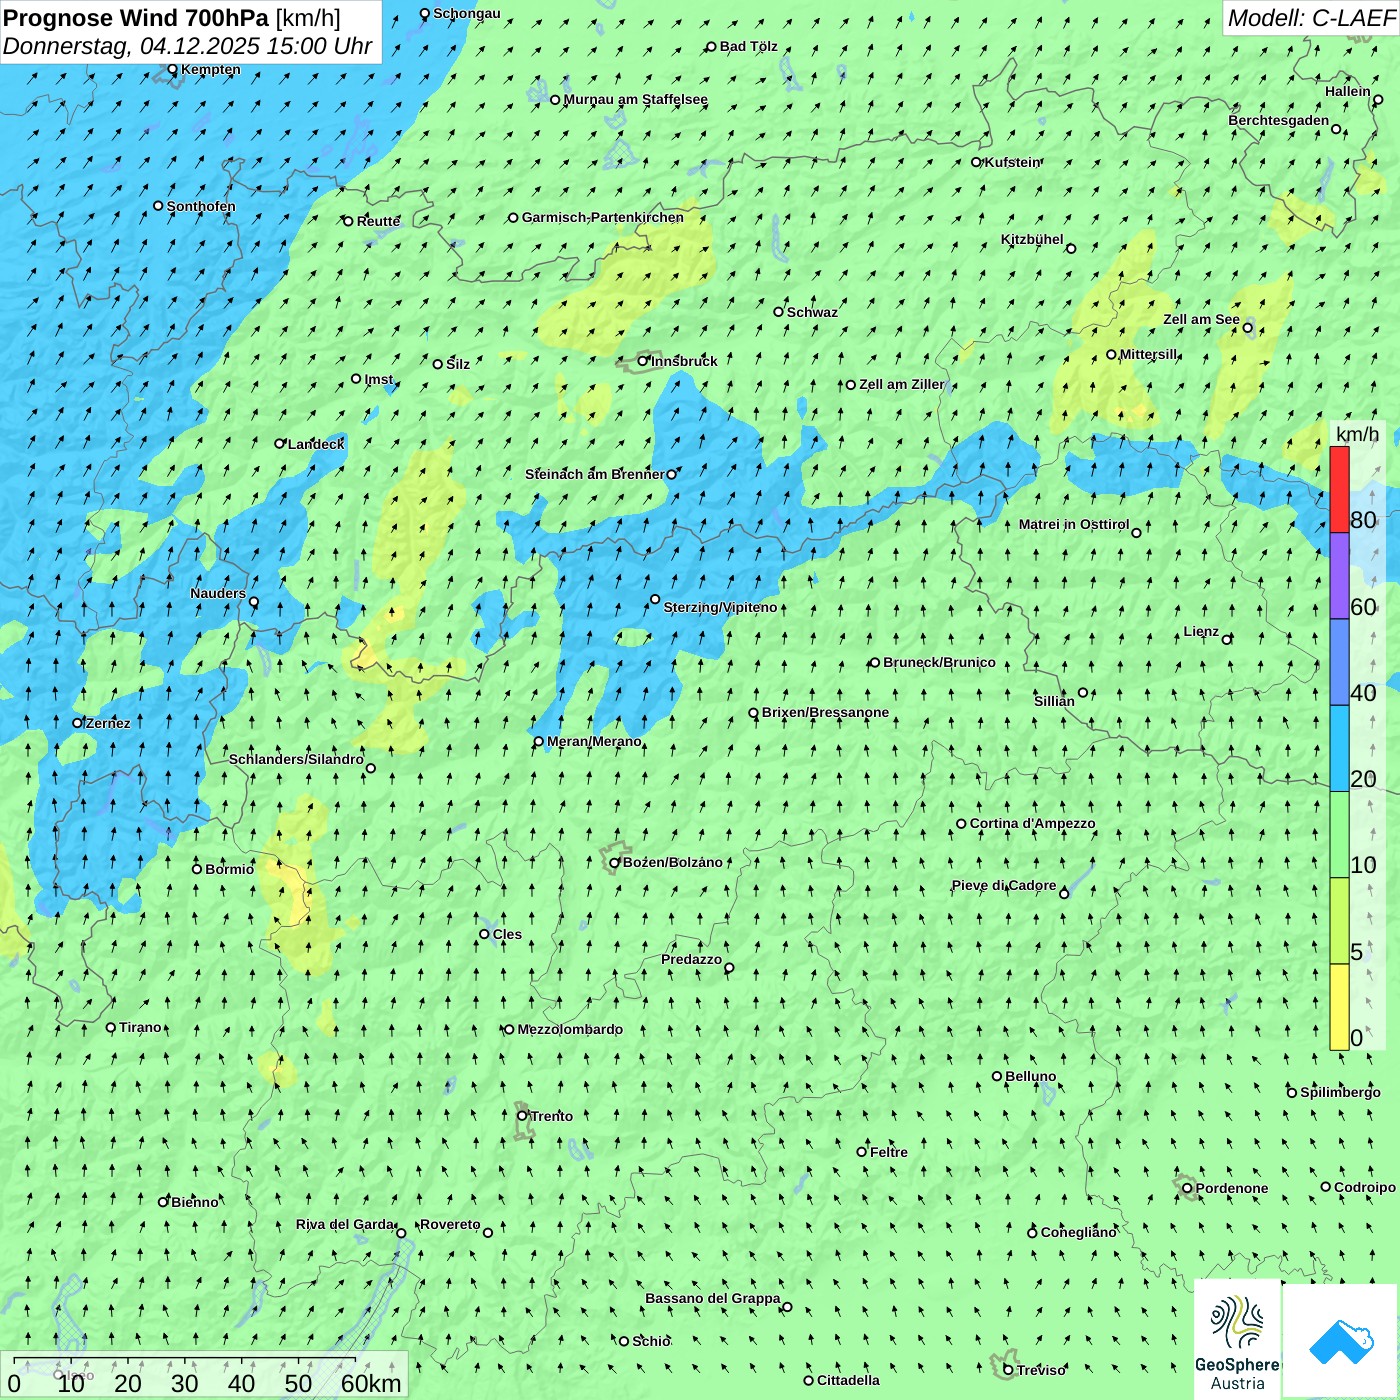This screenshot has height=1400, width=1400.
Task: Click the Bassano del Grappa label
Action: (x=713, y=1298)
